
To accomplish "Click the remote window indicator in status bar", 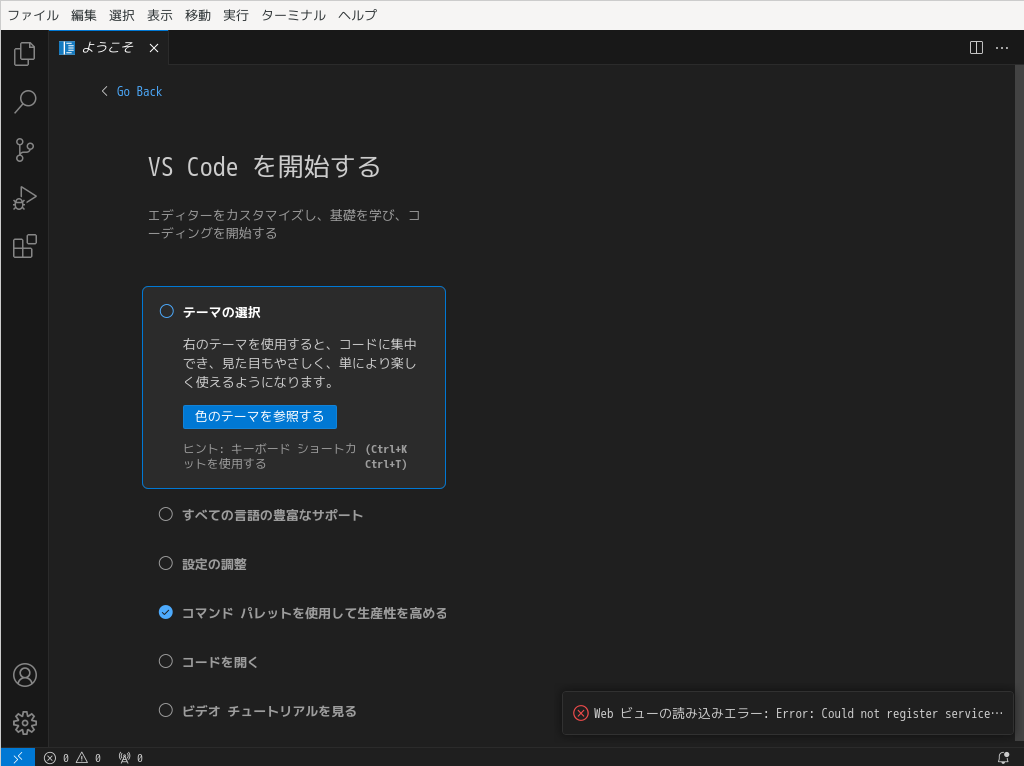I will tap(18, 758).
